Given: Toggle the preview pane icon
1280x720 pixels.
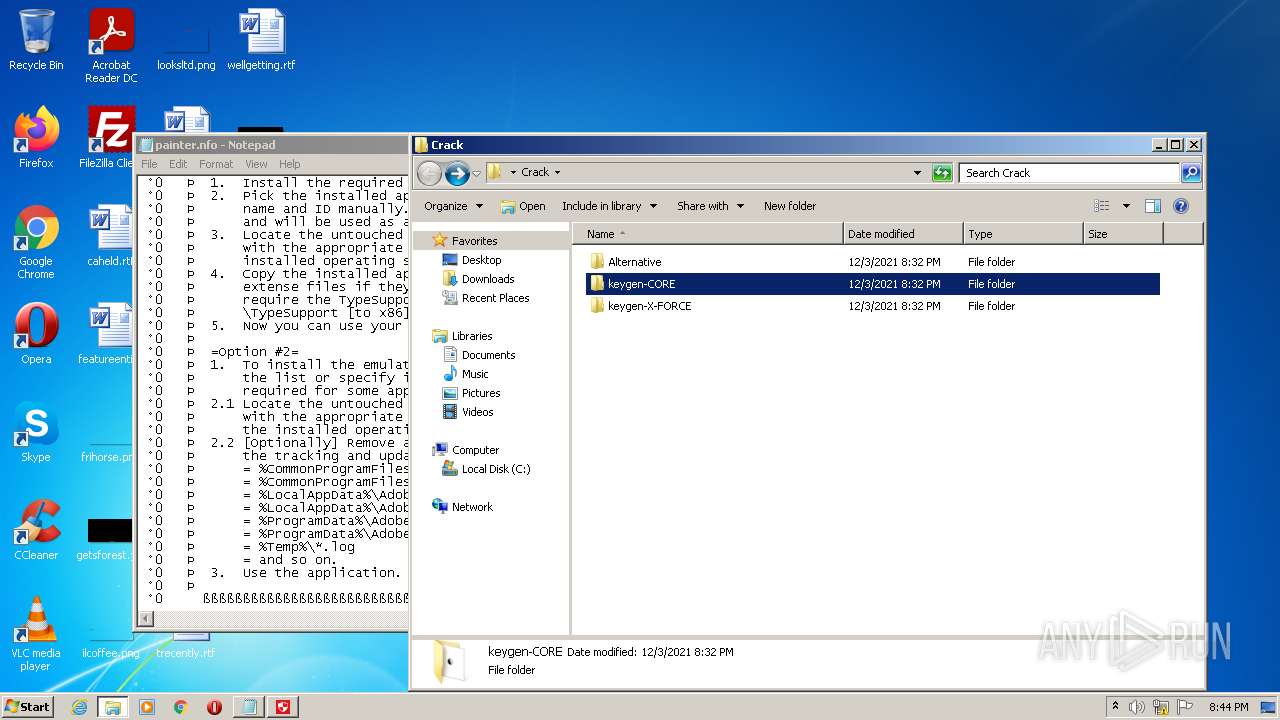Looking at the screenshot, I should (1153, 206).
